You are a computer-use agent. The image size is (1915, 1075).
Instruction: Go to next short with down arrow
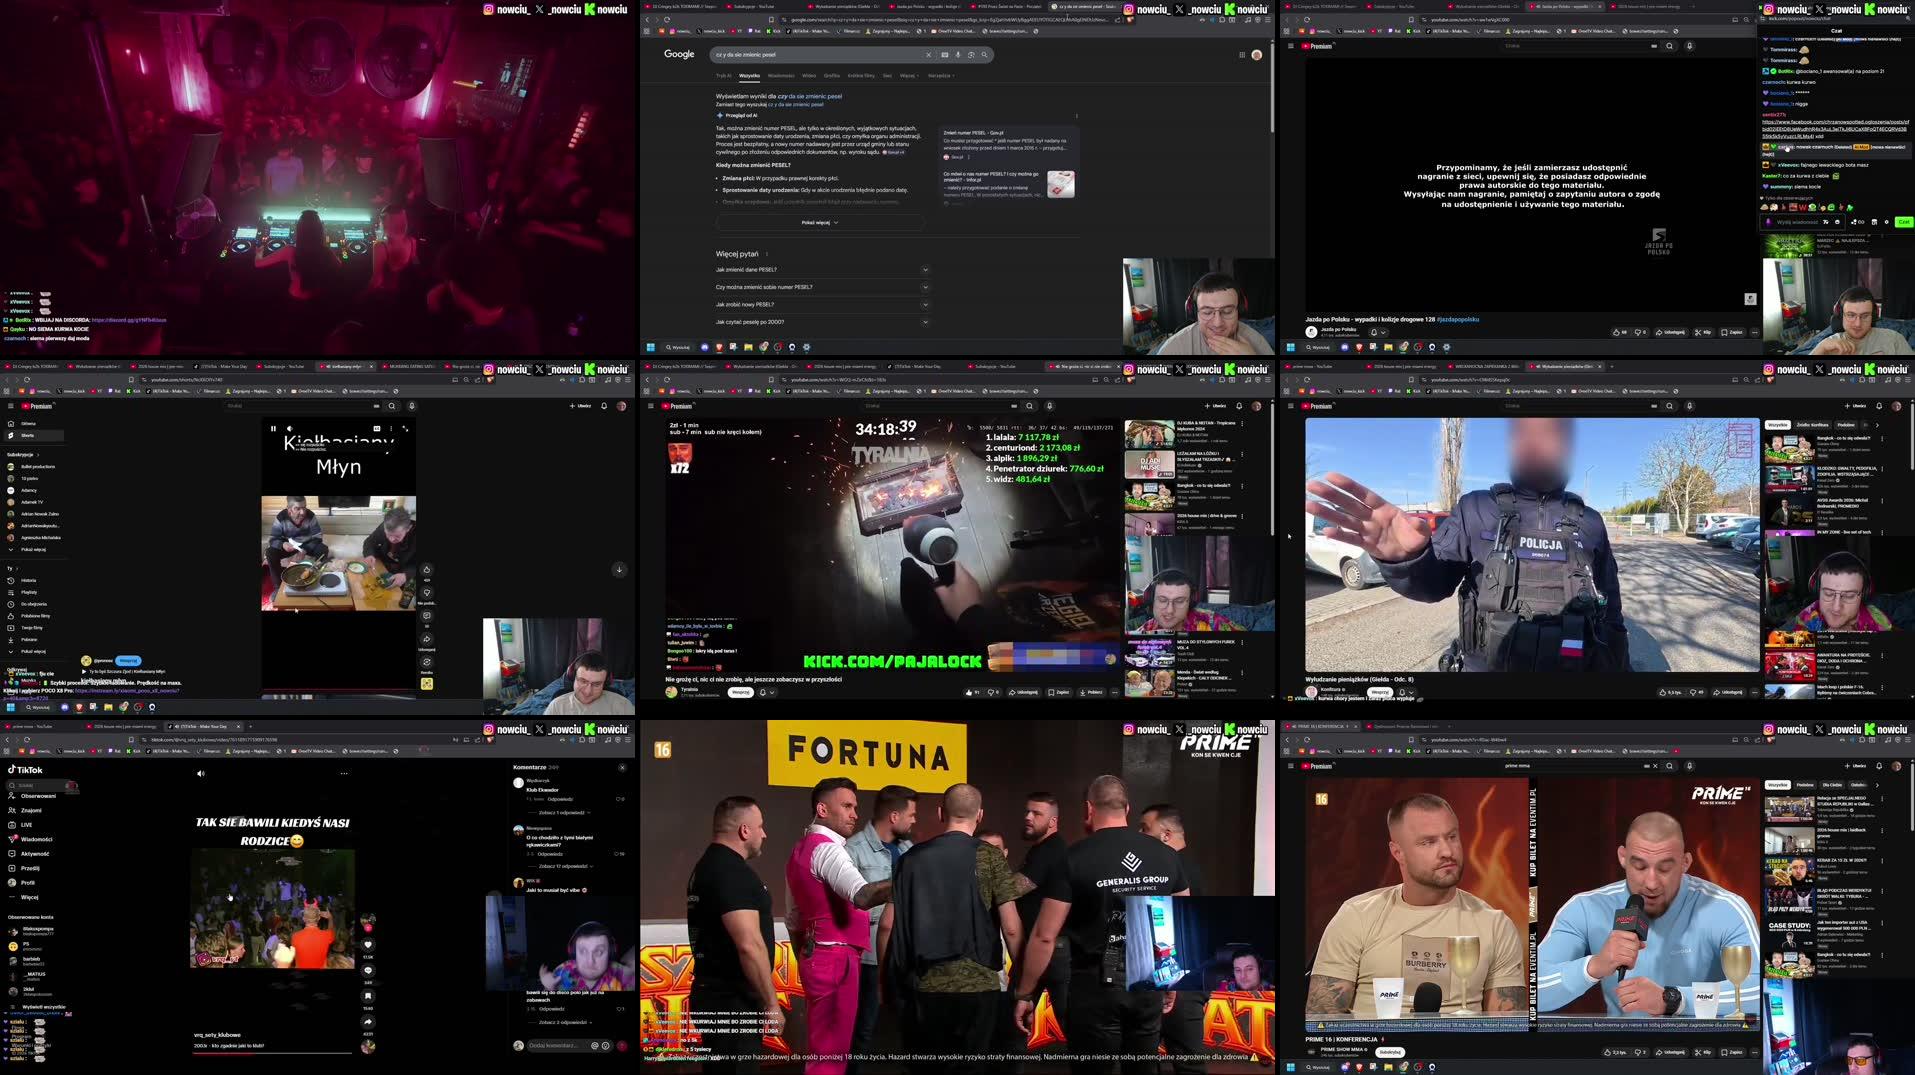coord(619,569)
